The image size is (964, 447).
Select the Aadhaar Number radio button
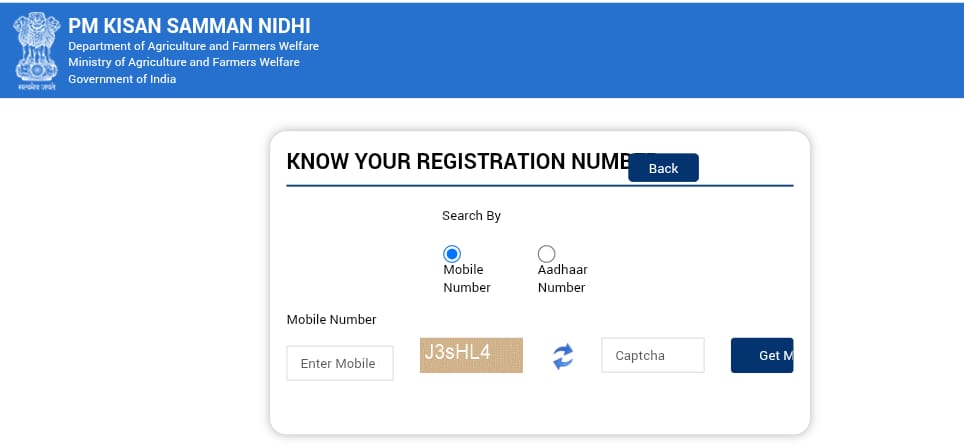click(546, 254)
